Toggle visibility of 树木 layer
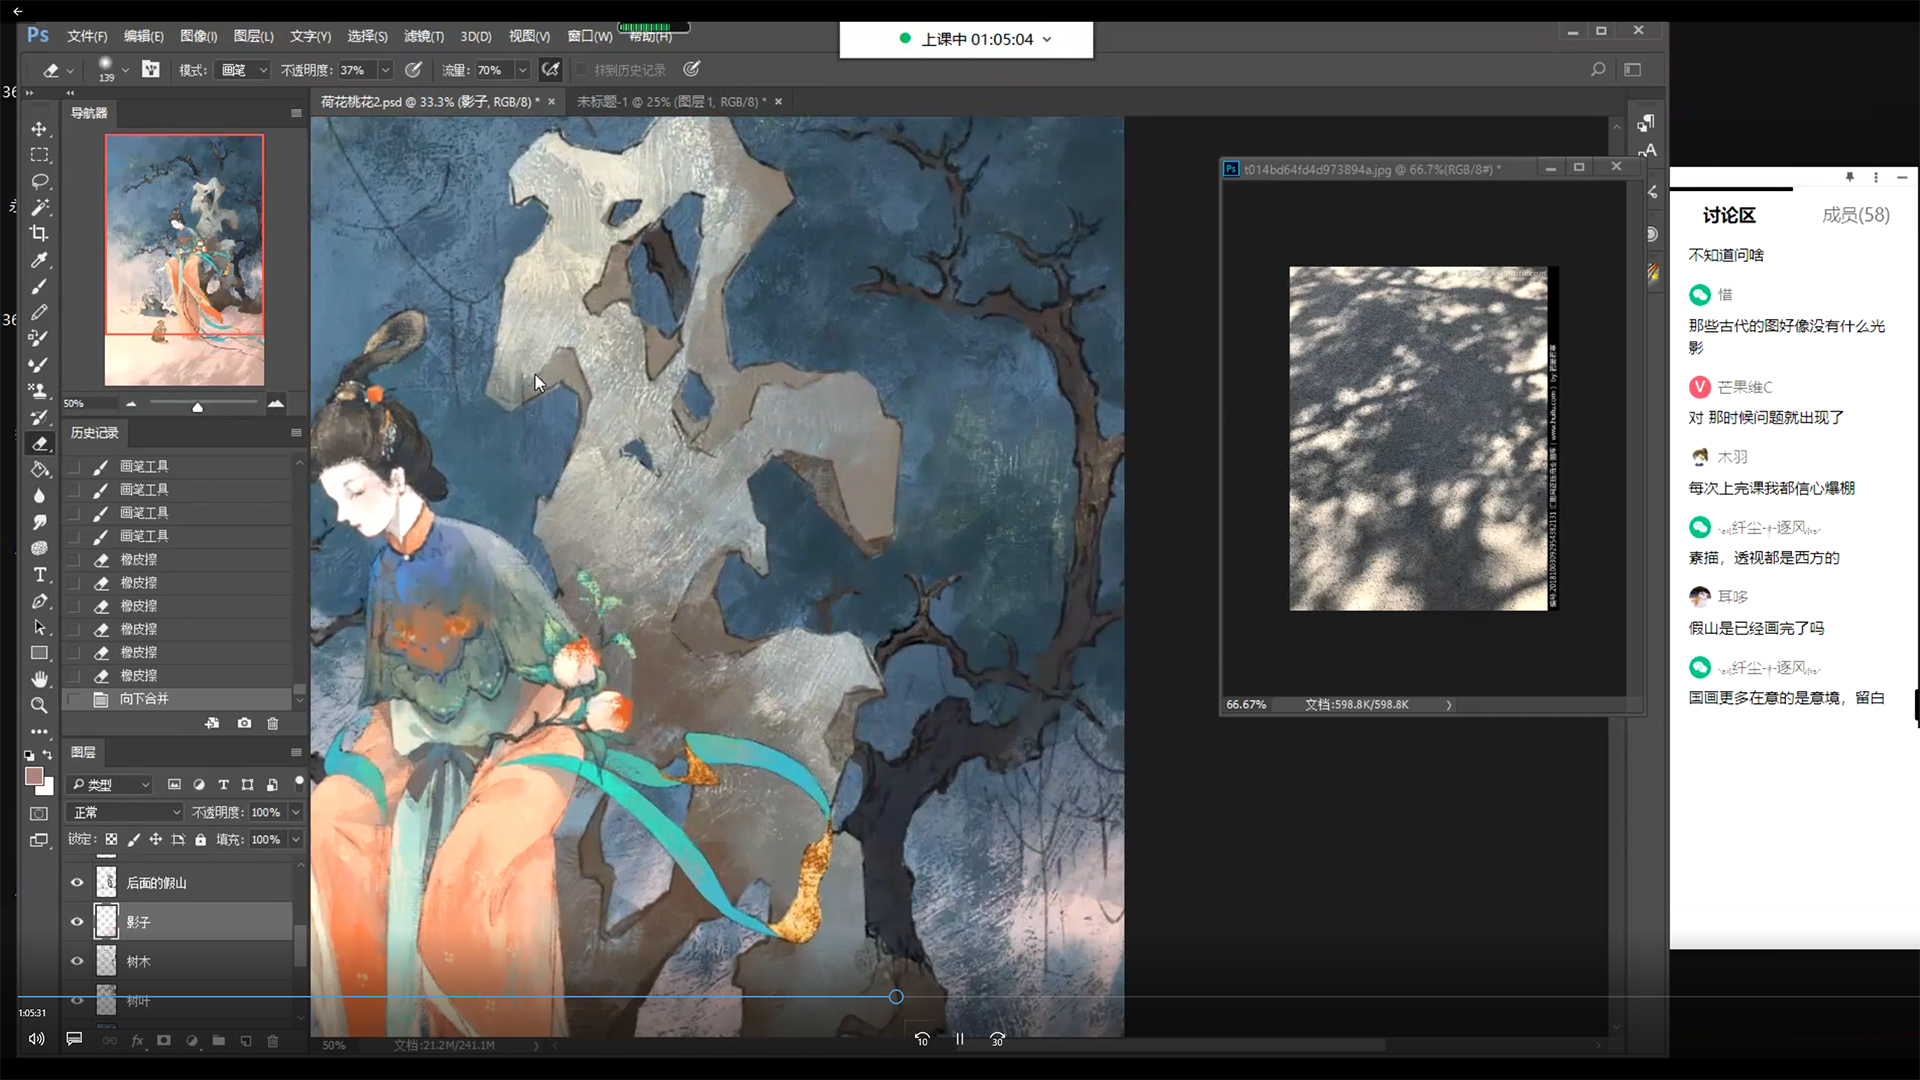Viewport: 1920px width, 1080px height. 77,961
